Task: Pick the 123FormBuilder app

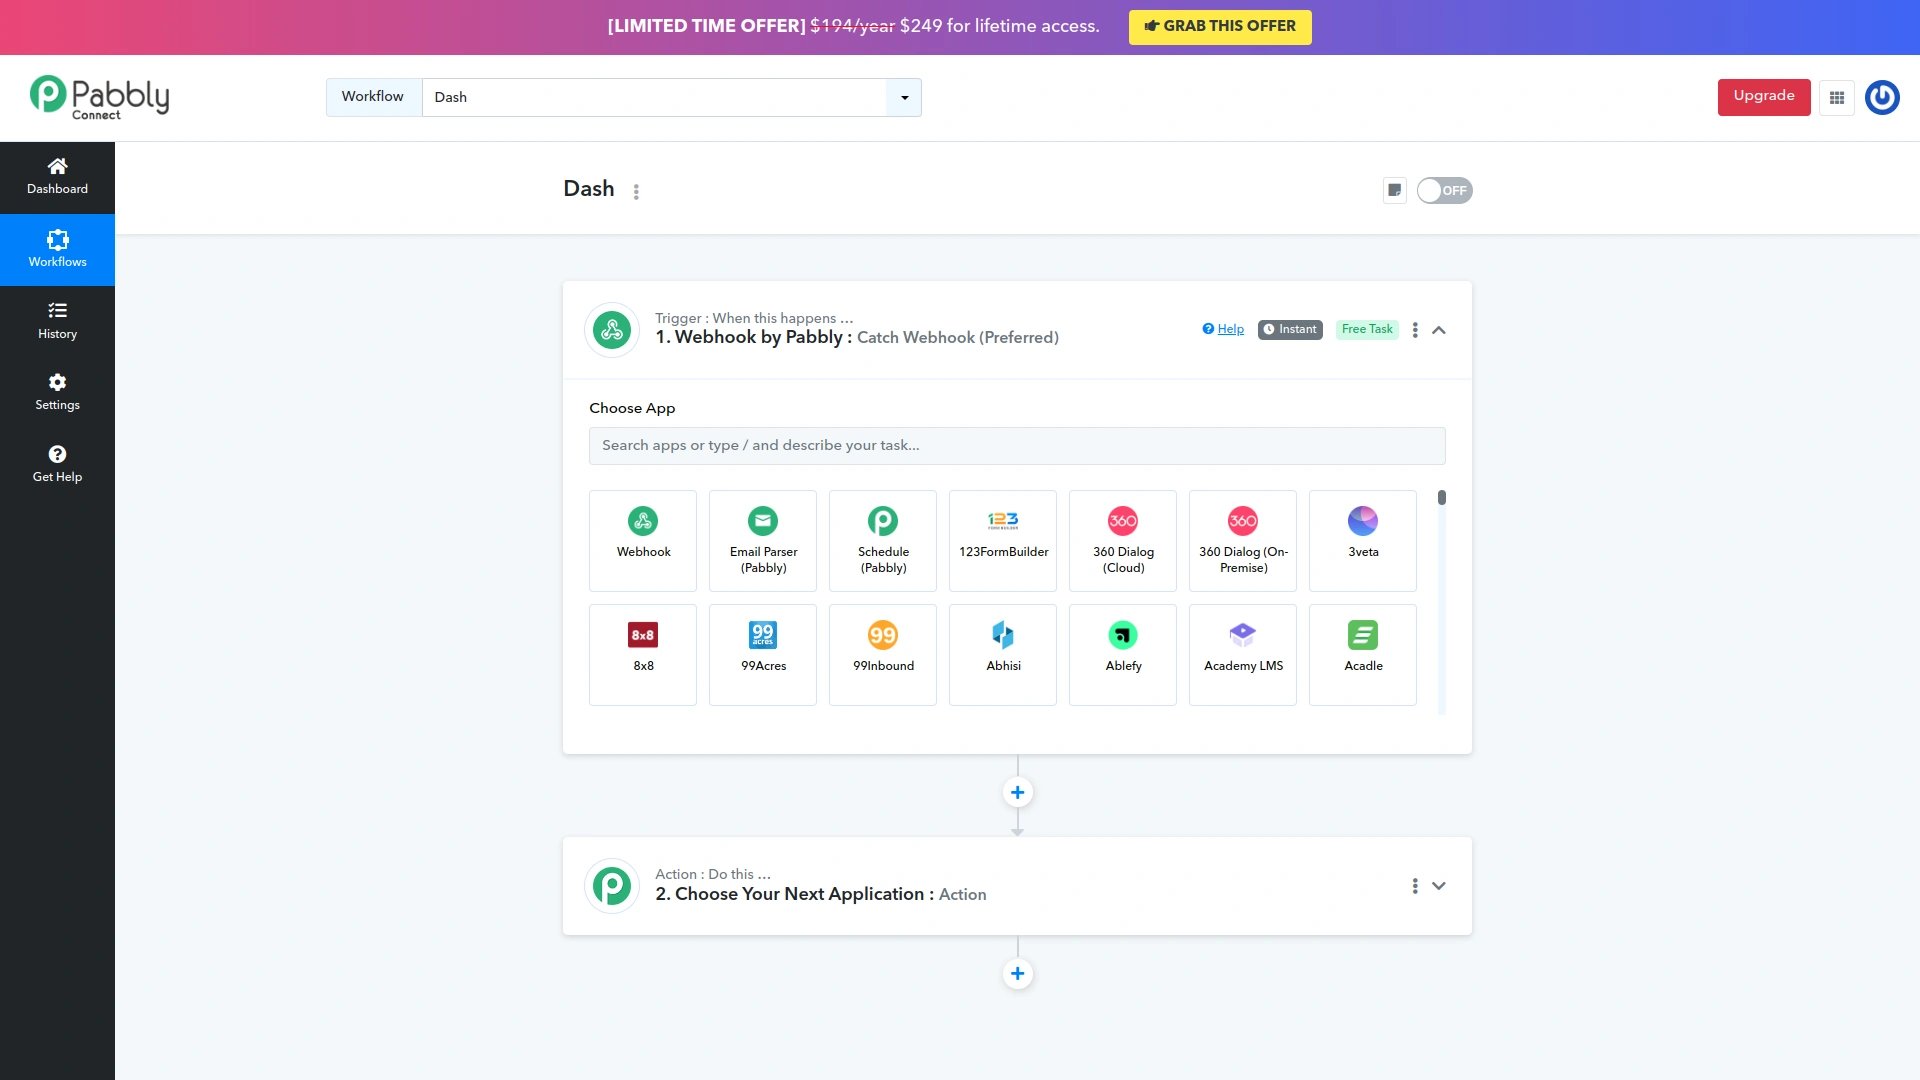Action: pyautogui.click(x=1002, y=540)
